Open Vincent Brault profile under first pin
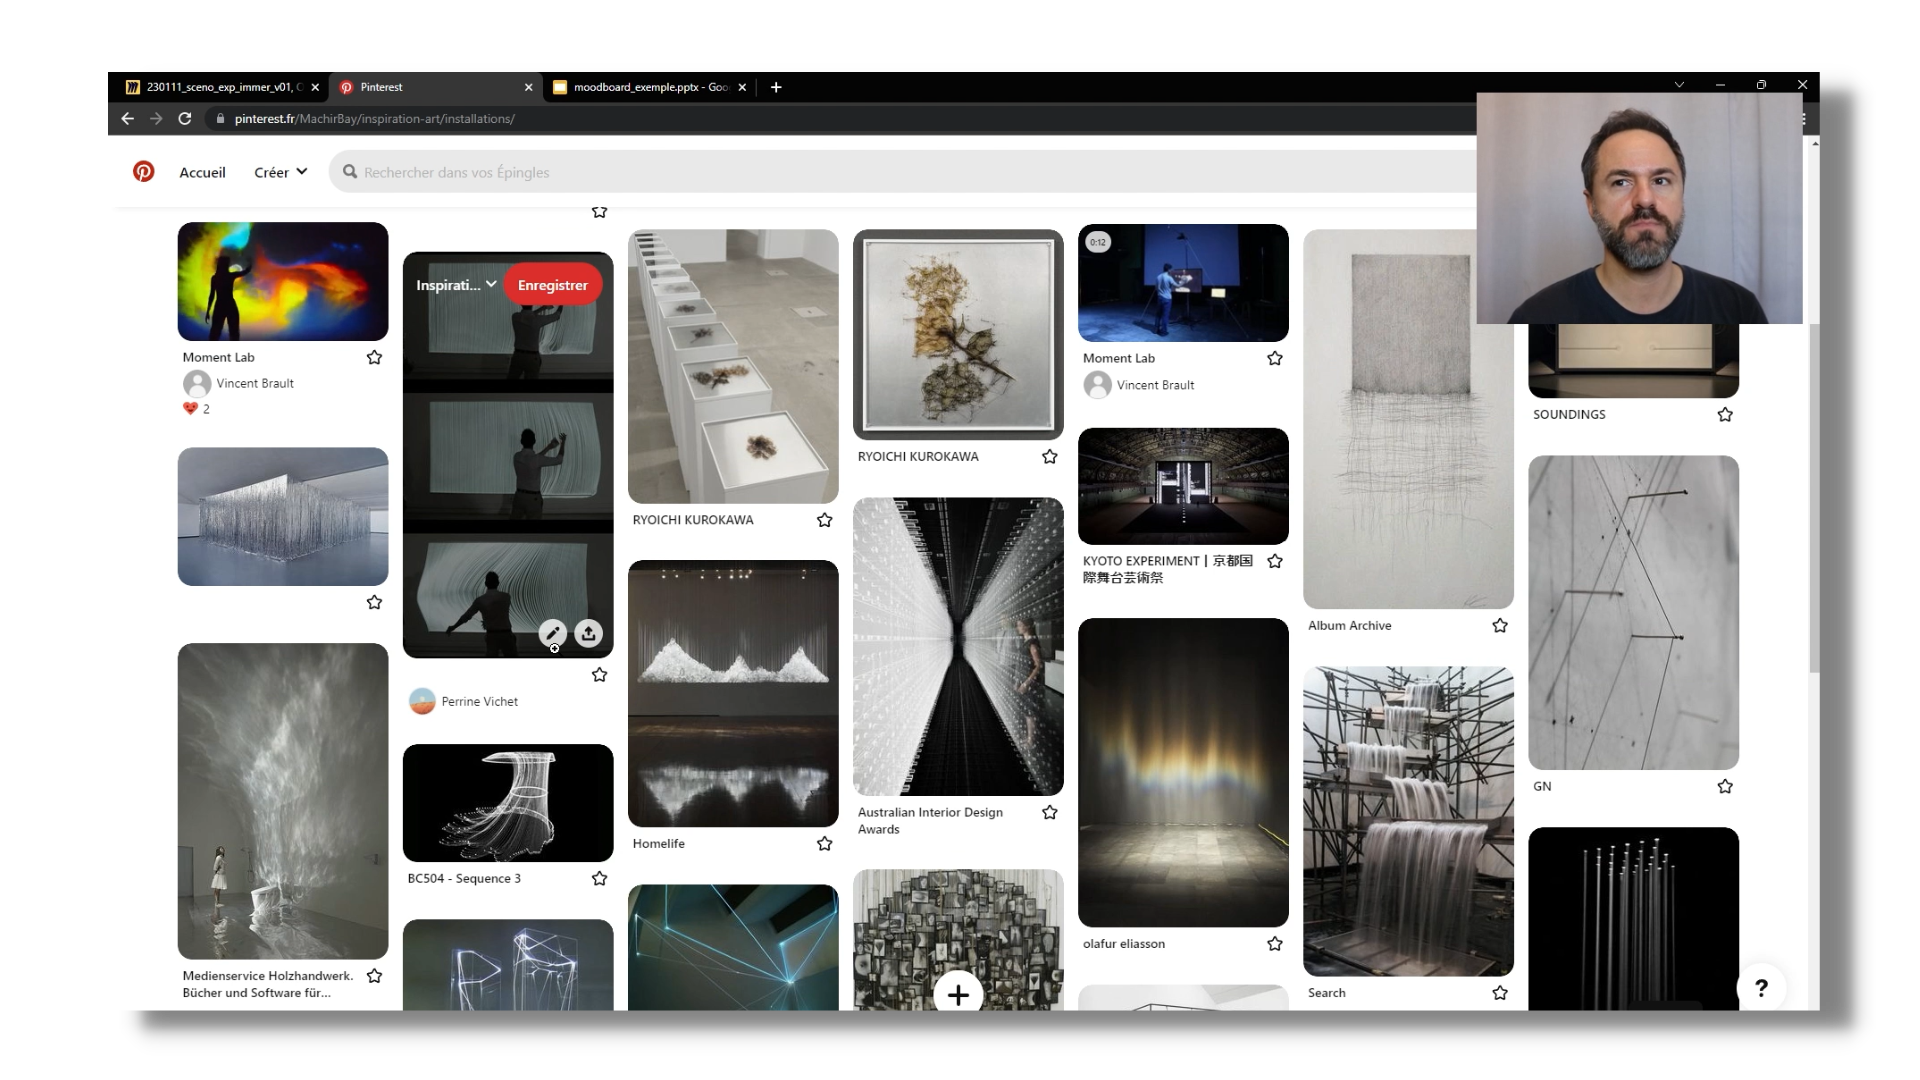 [x=255, y=383]
